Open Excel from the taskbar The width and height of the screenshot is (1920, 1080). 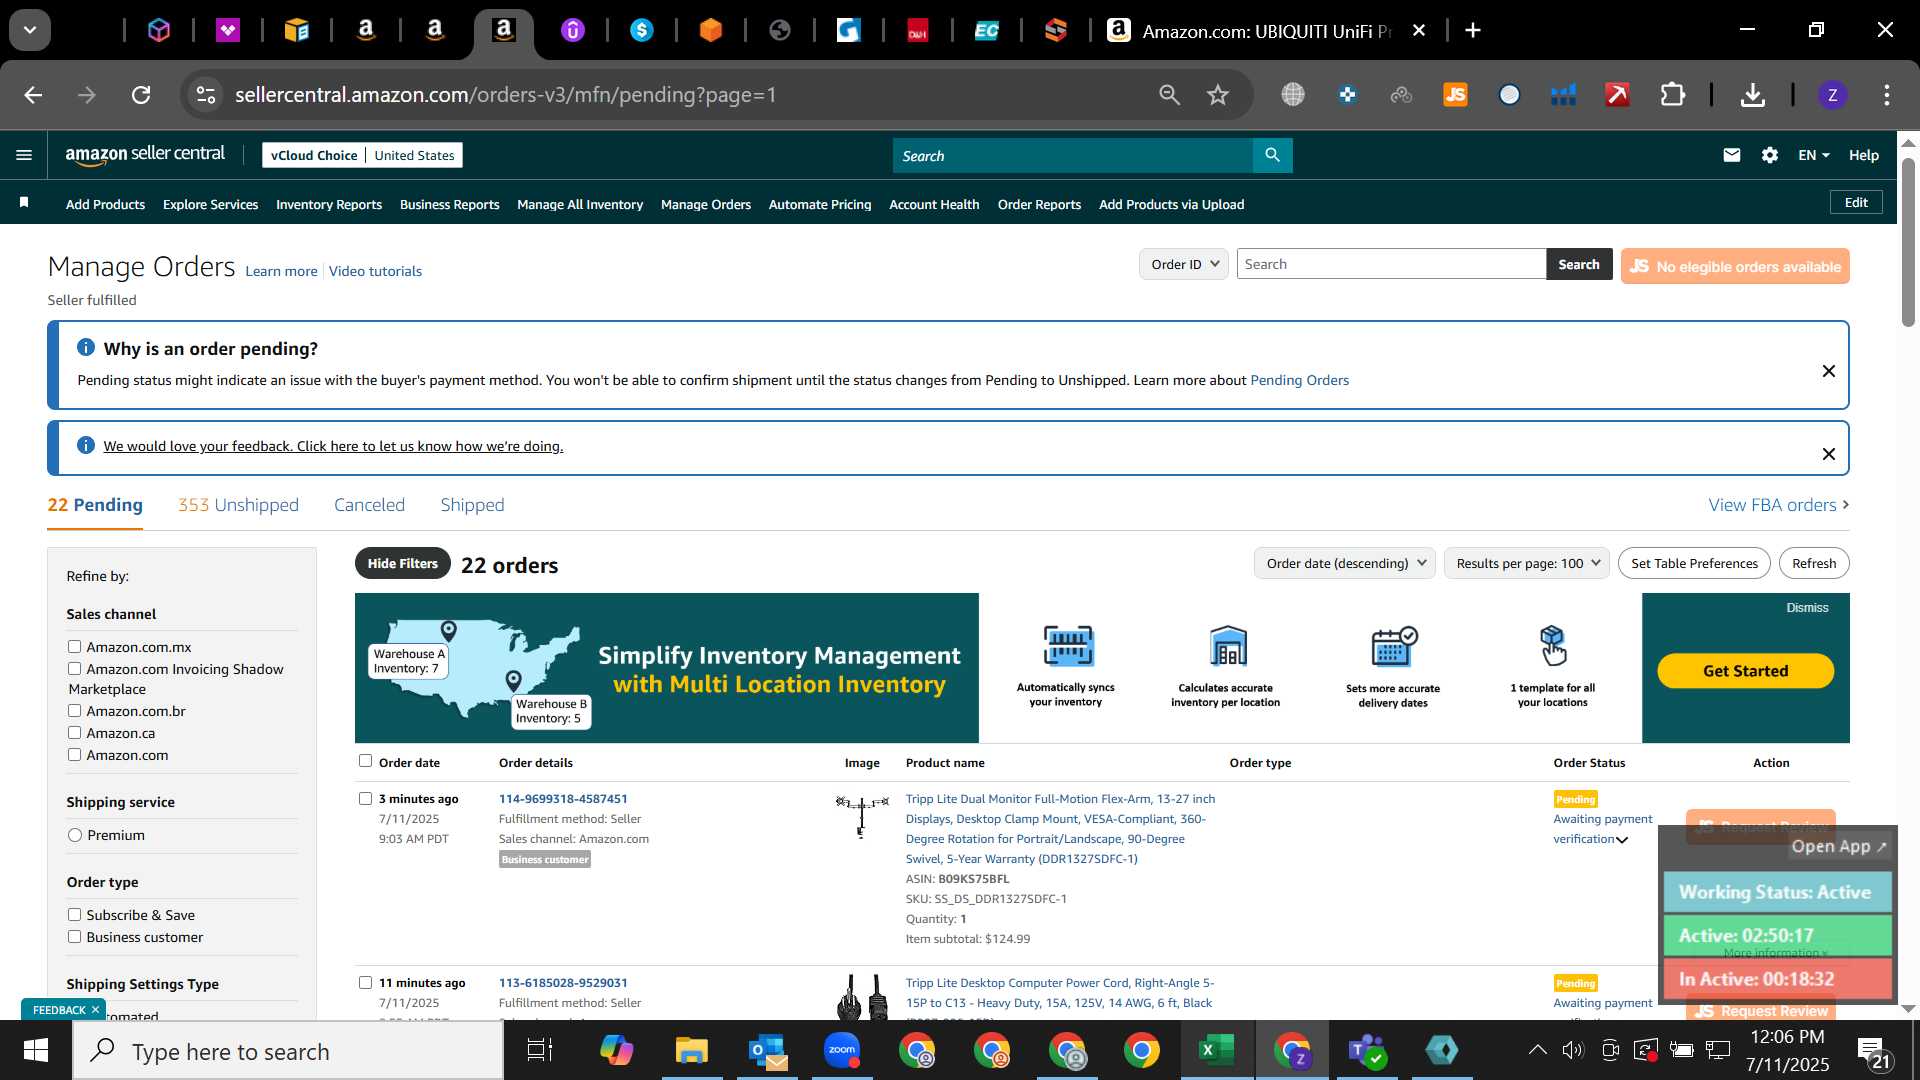click(1216, 1051)
